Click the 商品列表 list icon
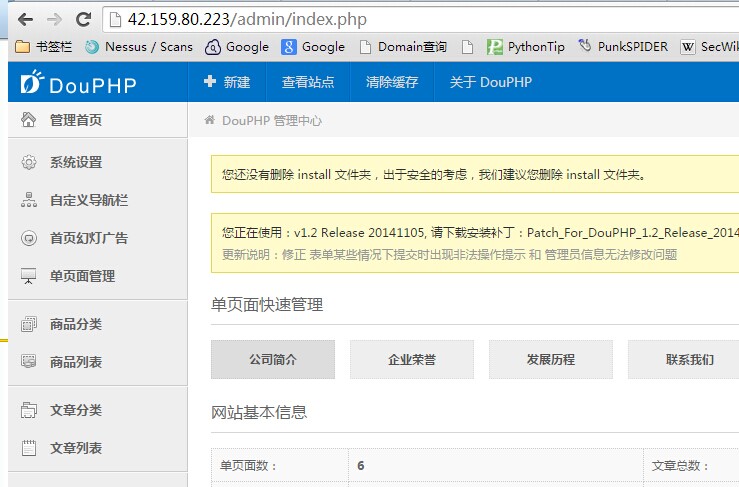 (29, 362)
